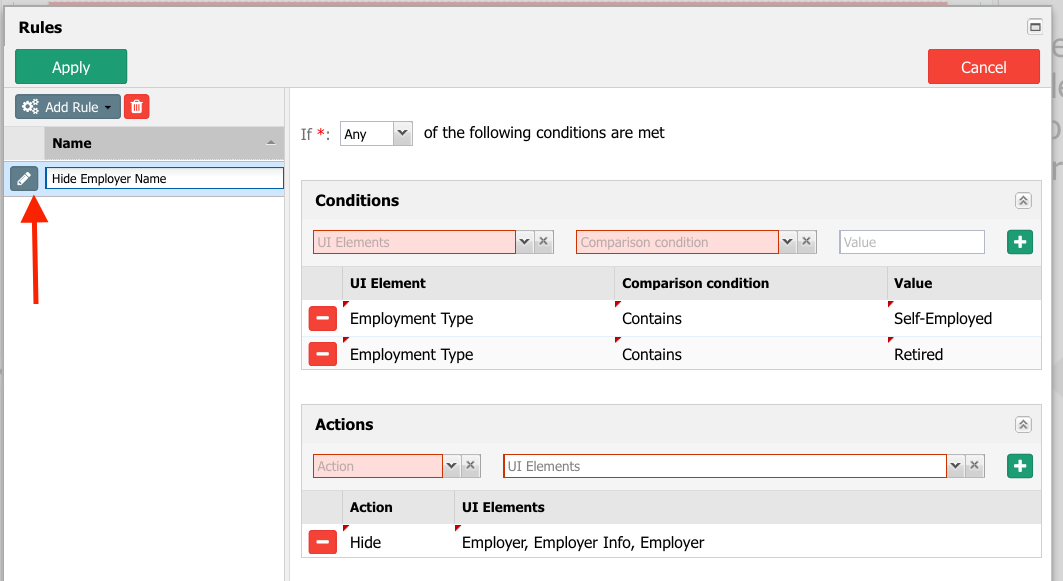1063x581 pixels.
Task: Remove the Retired condition row
Action: (322, 354)
